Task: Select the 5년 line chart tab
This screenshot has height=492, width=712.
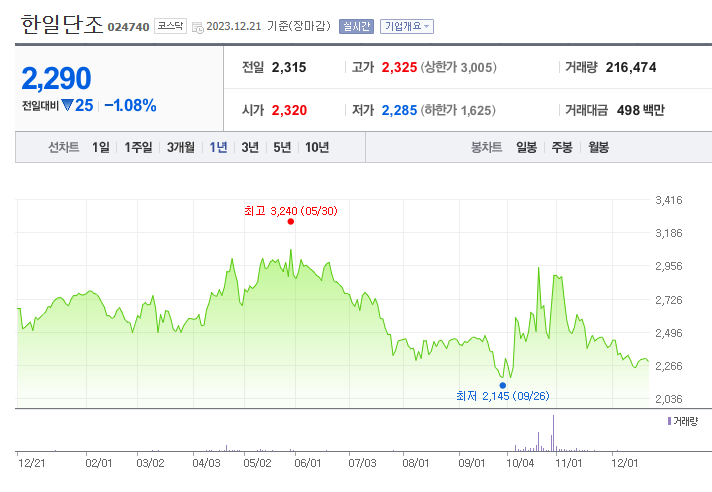Action: (x=282, y=147)
